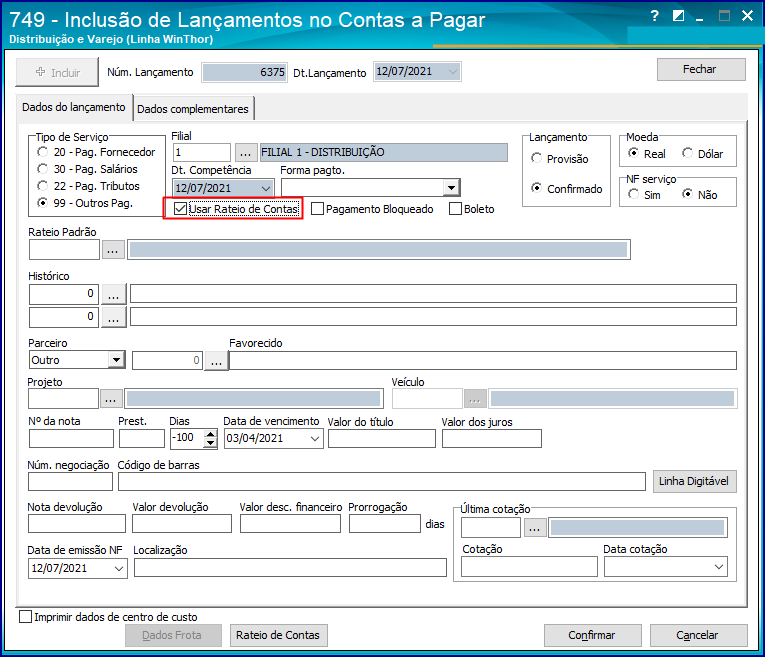Click the Incluir button
765x657 pixels.
(57, 73)
